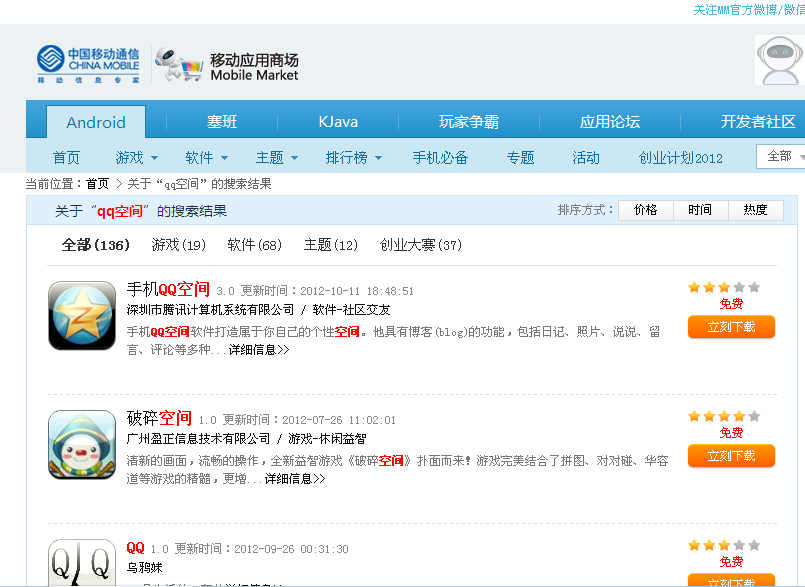Image resolution: width=805 pixels, height=587 pixels.
Task: Click the 乌鸦妹 developer name
Action: pyautogui.click(x=144, y=567)
